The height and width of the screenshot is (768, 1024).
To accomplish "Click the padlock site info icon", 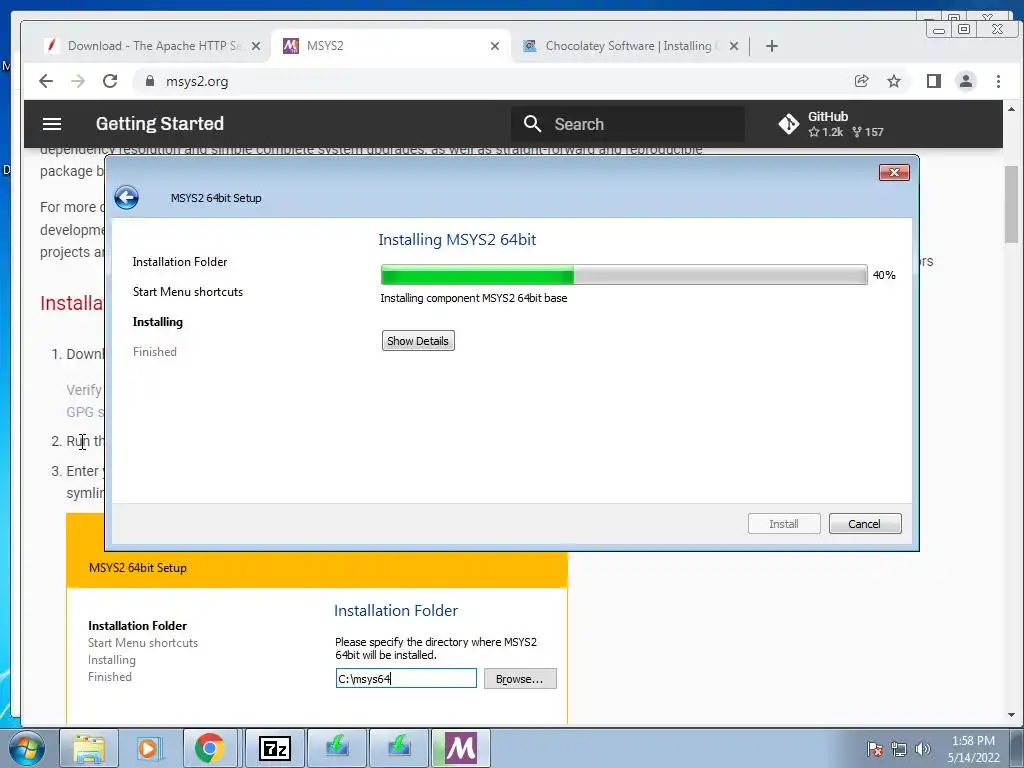I will [x=150, y=81].
